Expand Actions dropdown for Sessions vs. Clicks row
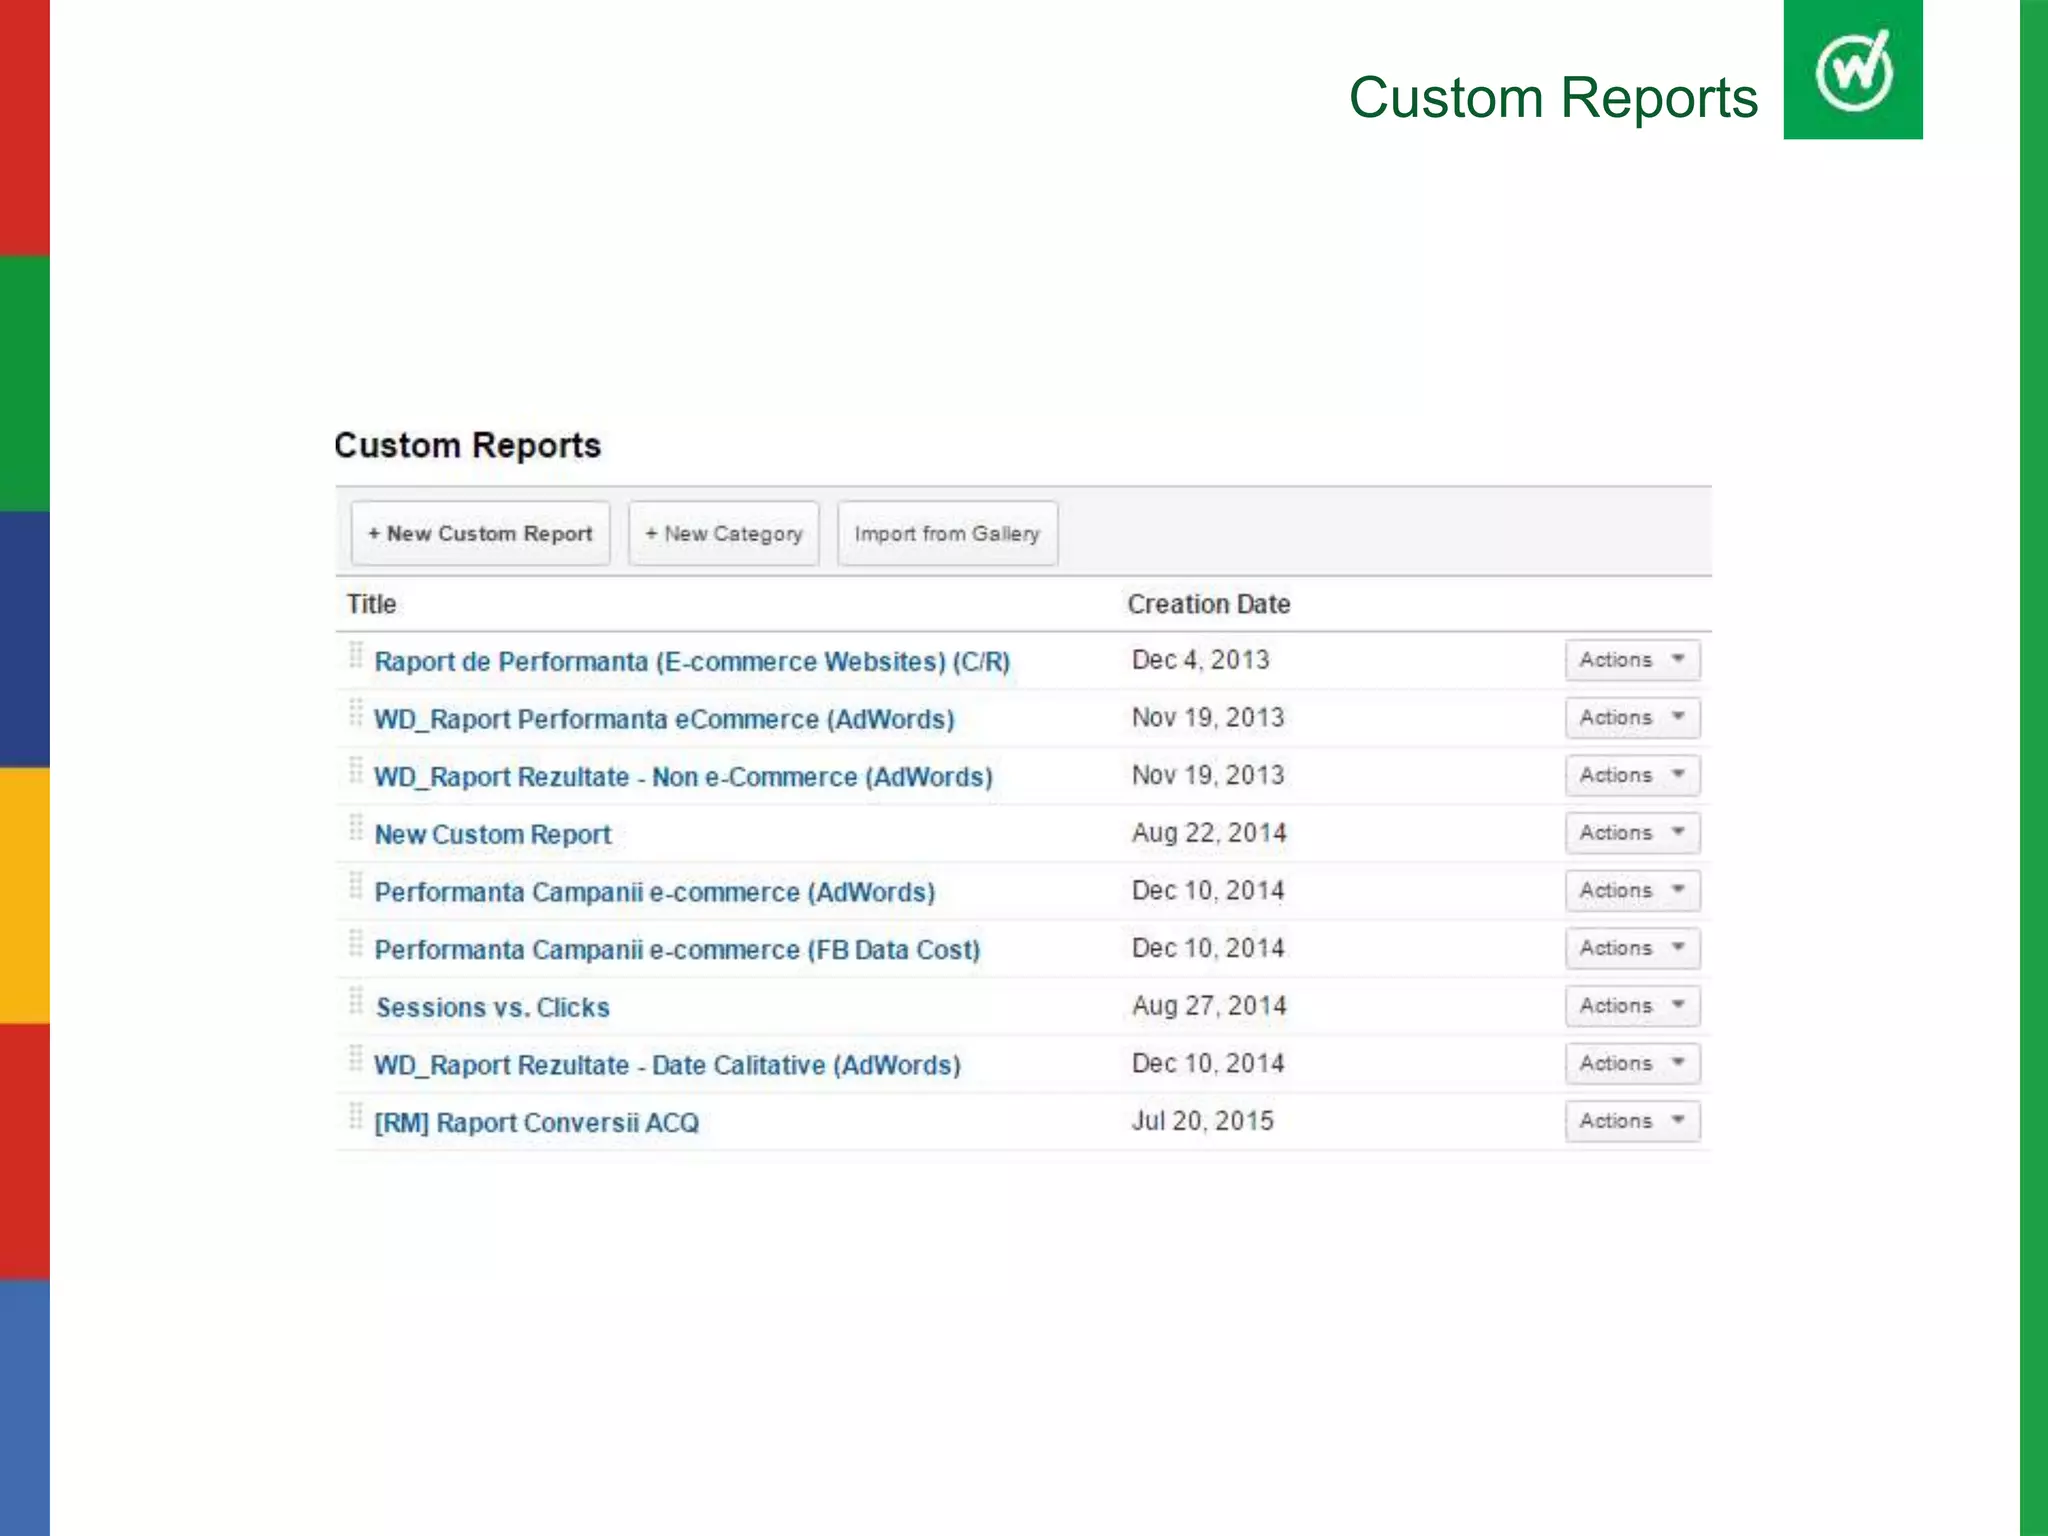The image size is (2048, 1536). 1632,1006
